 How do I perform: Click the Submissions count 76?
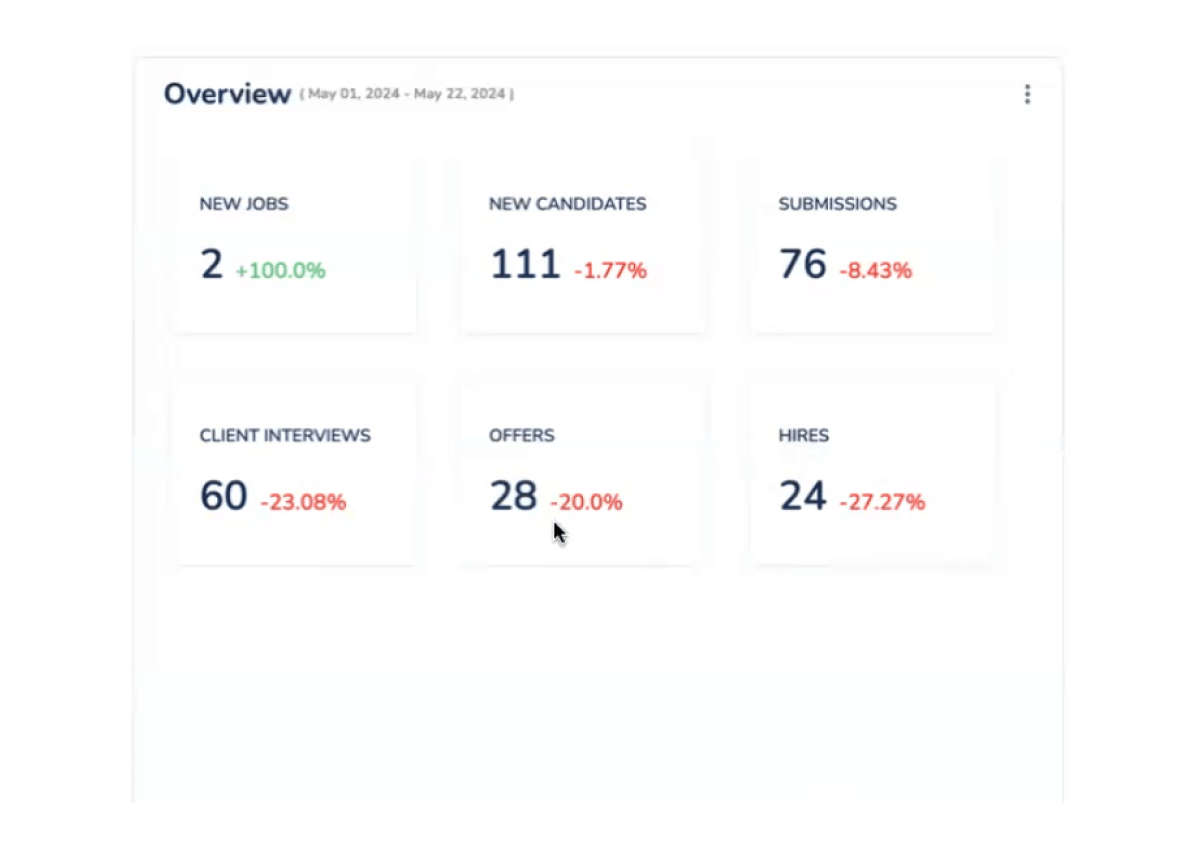(803, 265)
